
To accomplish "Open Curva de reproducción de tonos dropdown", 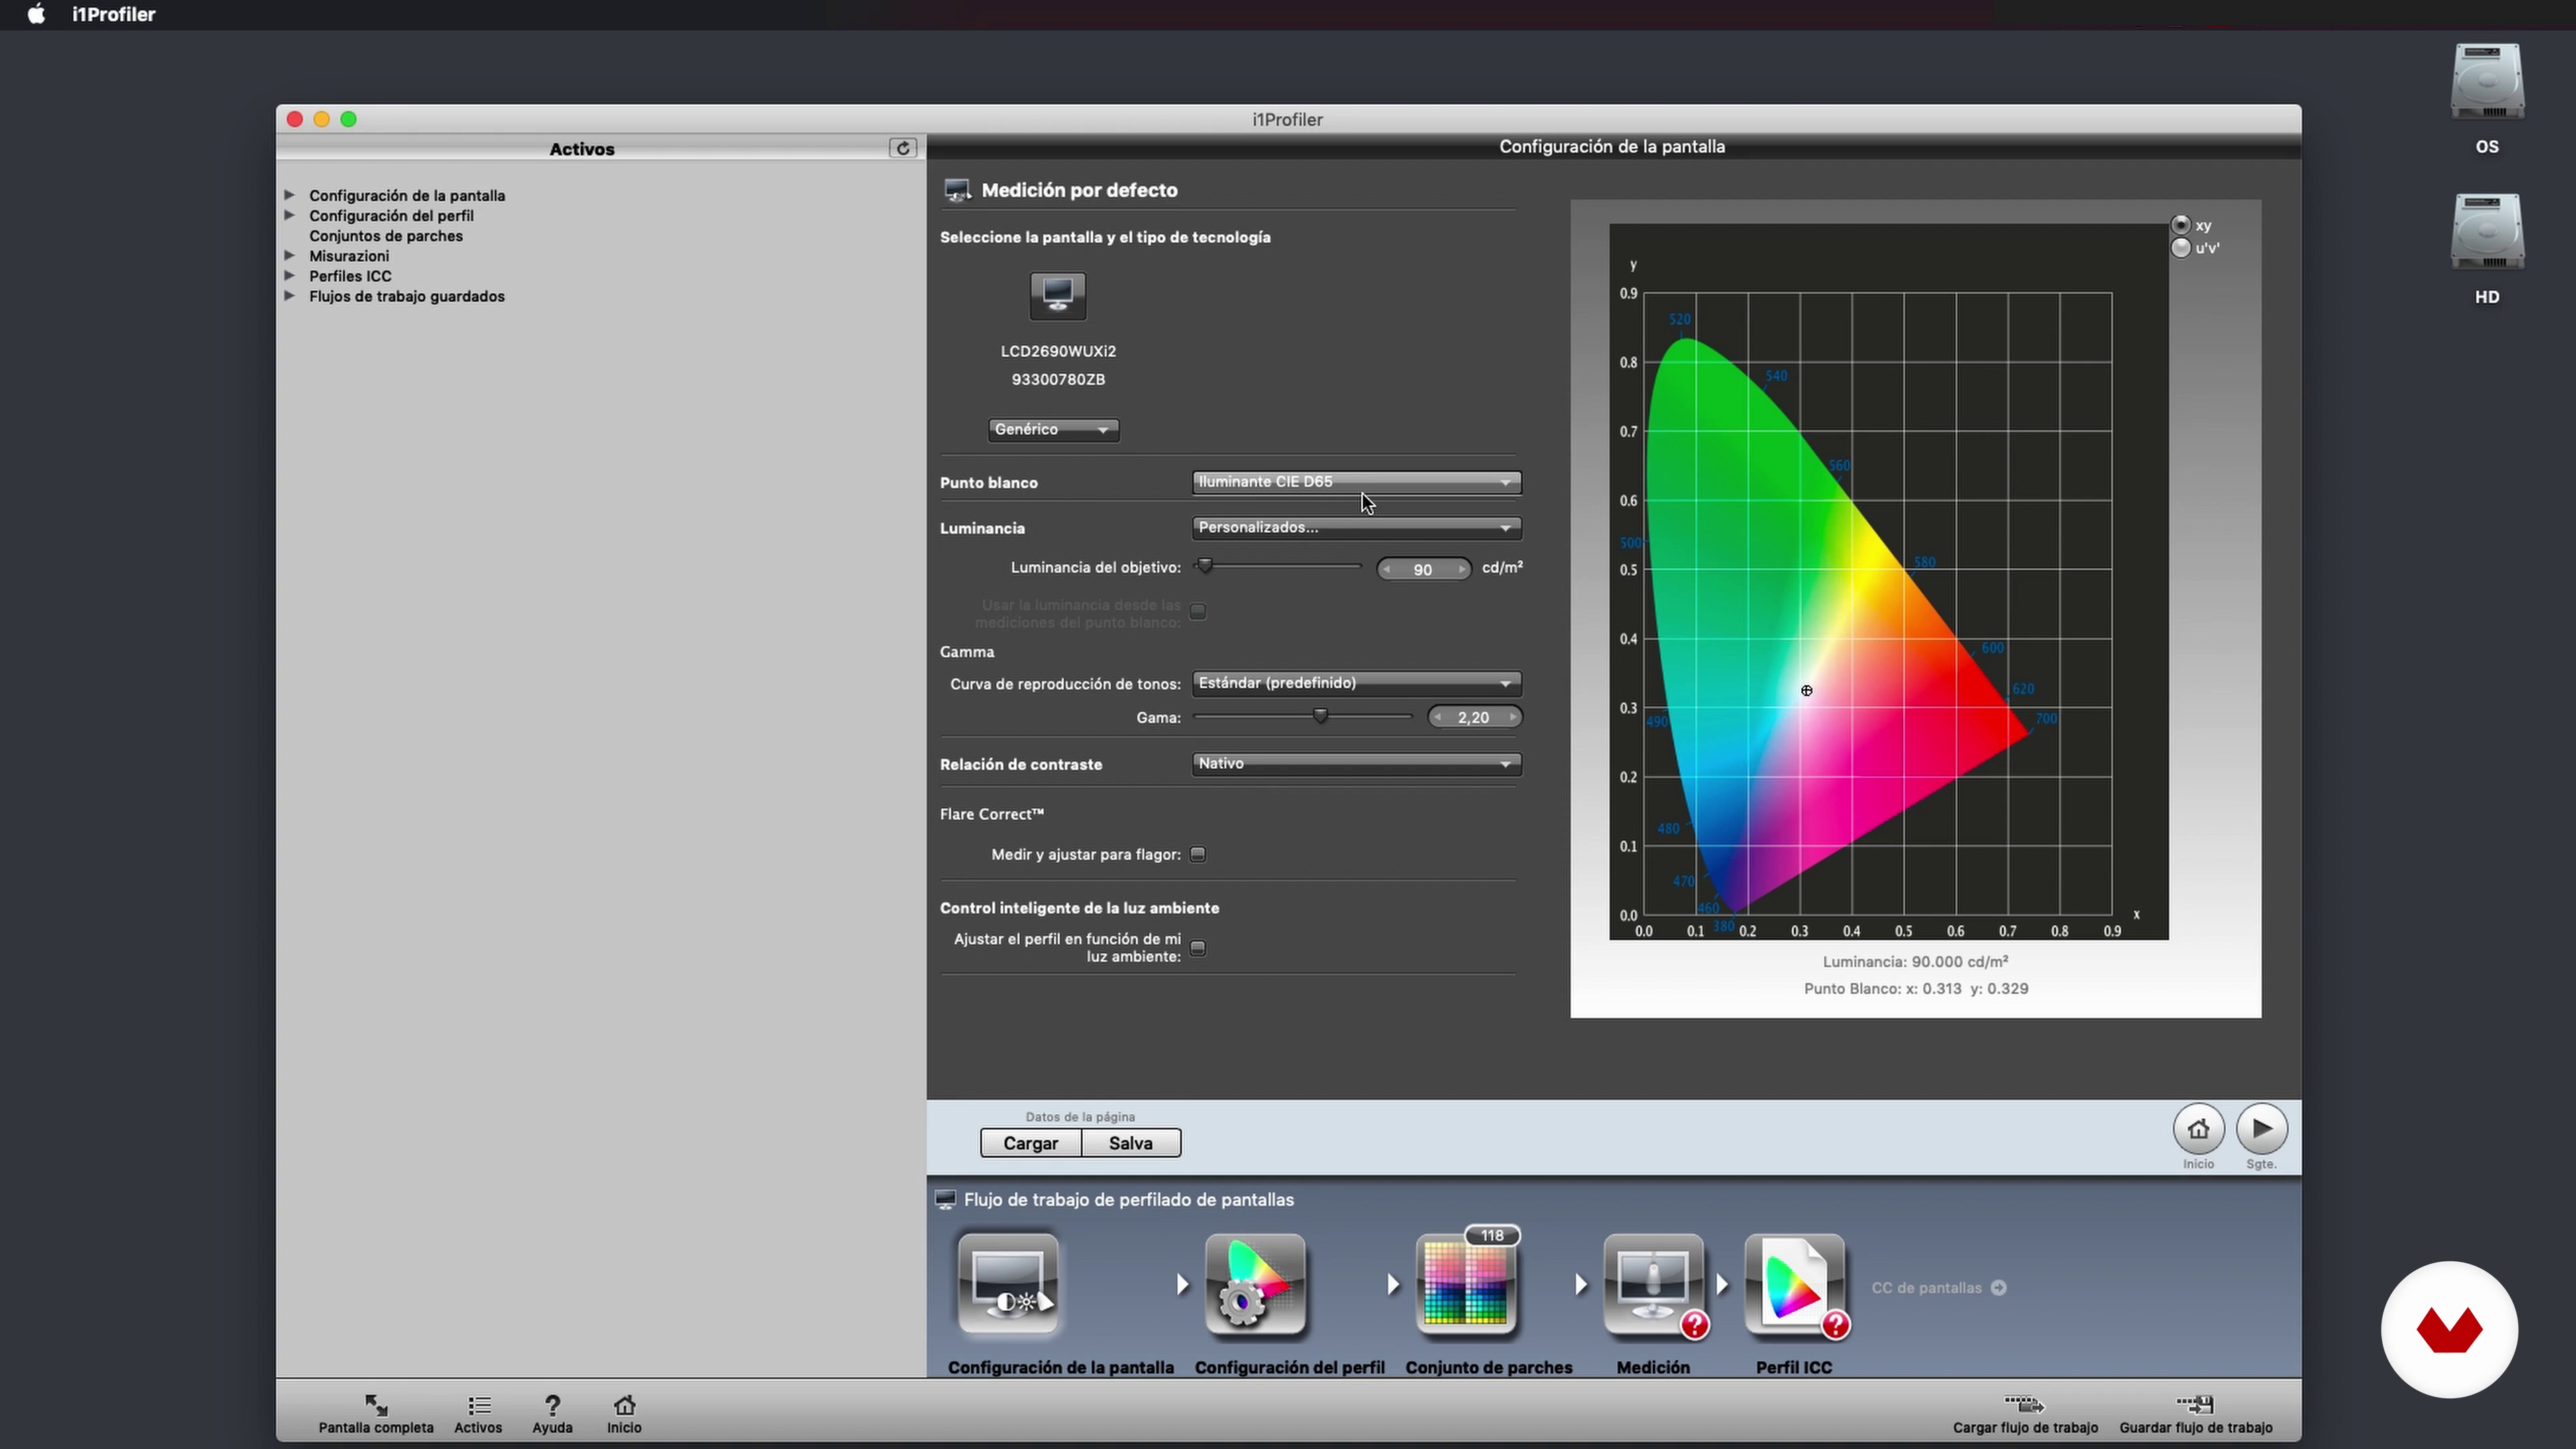I will [1356, 683].
